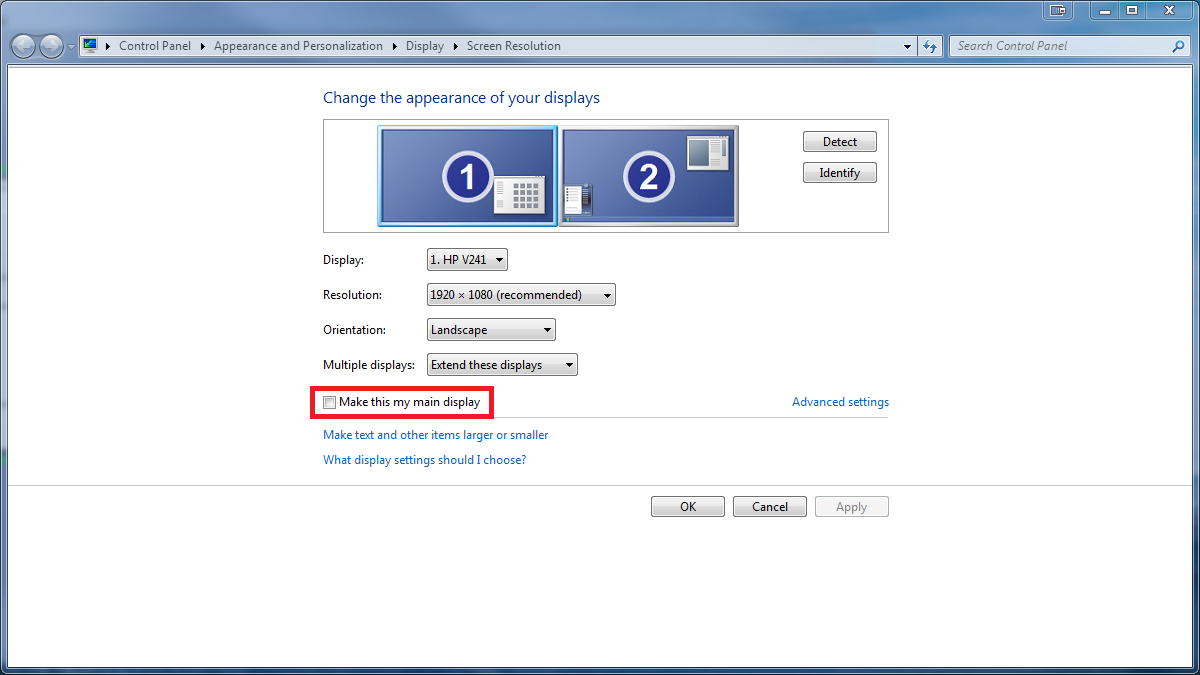The height and width of the screenshot is (675, 1200).
Task: Open the Orientation dropdown set to Landscape
Action: tap(491, 330)
